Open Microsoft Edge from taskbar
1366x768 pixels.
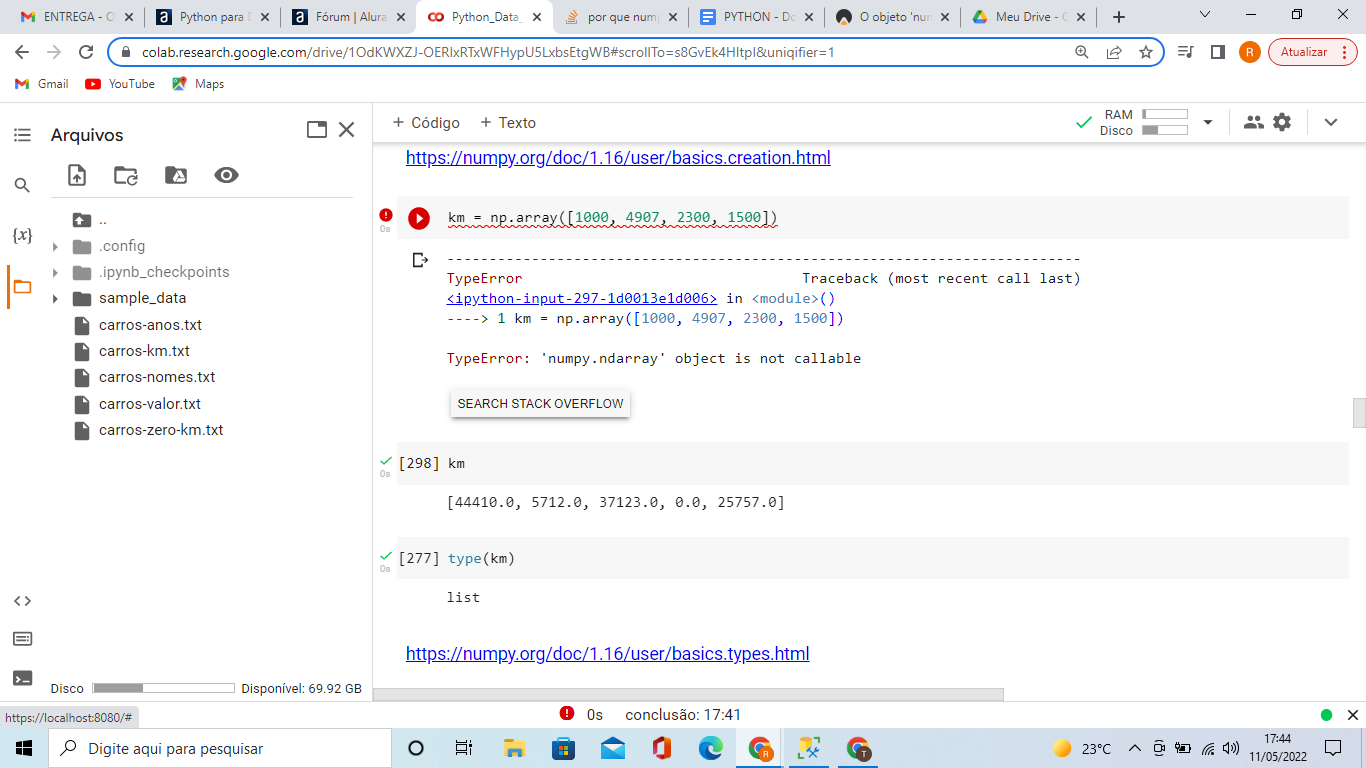pos(710,748)
